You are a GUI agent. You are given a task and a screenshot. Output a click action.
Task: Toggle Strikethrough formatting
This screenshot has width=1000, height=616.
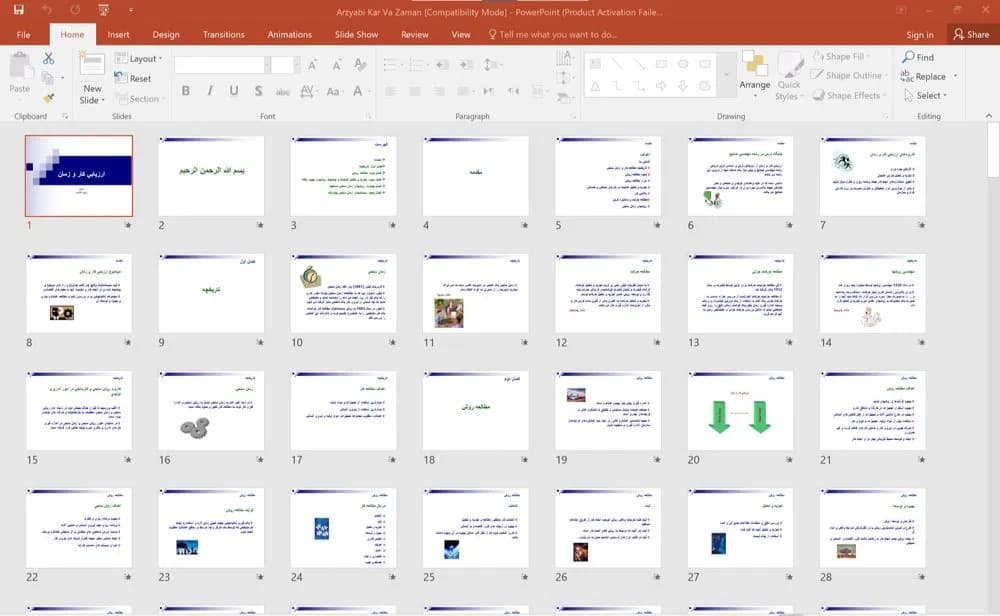coord(283,92)
